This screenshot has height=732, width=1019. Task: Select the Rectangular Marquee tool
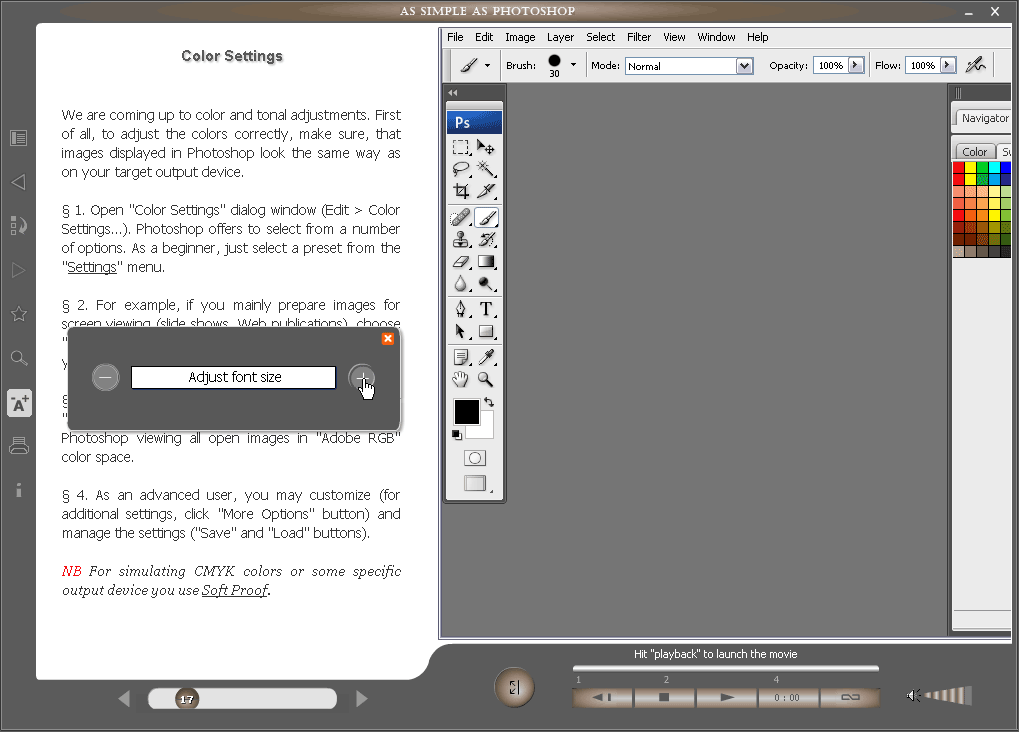coord(461,147)
